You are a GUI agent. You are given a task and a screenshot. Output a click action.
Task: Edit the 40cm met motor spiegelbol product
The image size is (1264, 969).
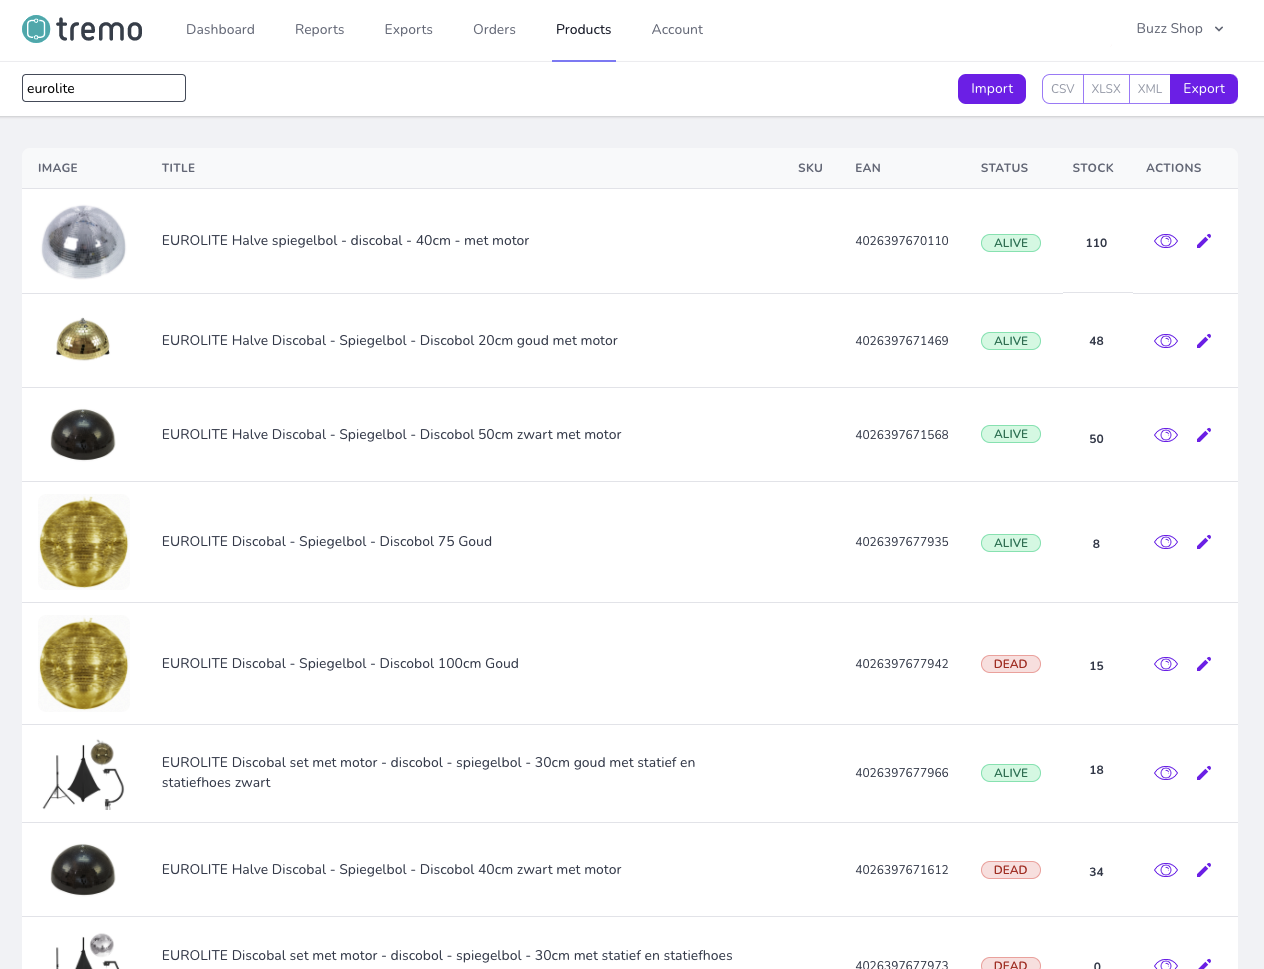pos(1204,241)
